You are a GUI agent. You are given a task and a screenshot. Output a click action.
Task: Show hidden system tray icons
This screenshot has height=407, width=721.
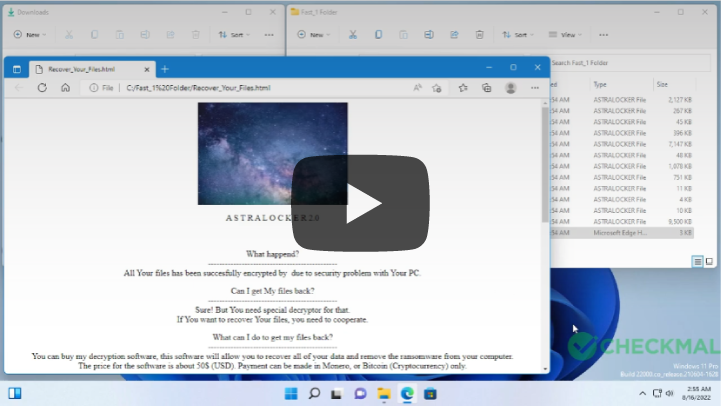click(x=642, y=393)
